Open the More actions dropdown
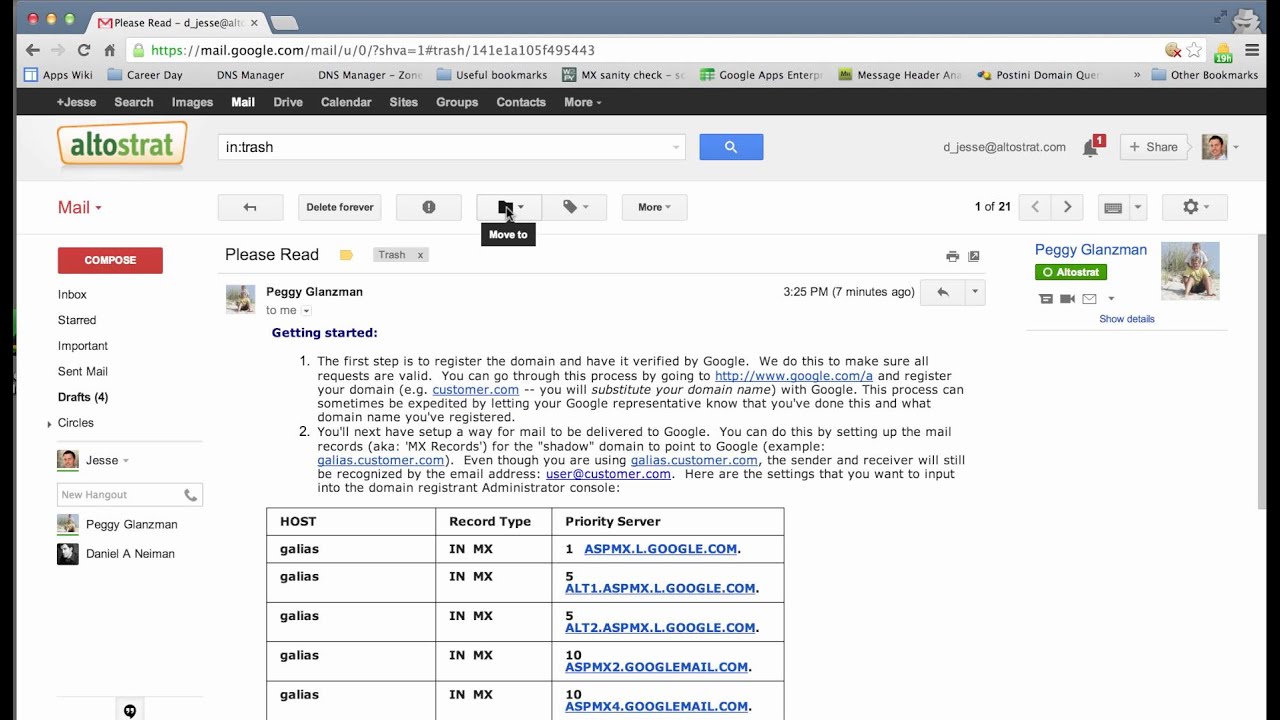Viewport: 1280px width, 720px height. pyautogui.click(x=654, y=207)
